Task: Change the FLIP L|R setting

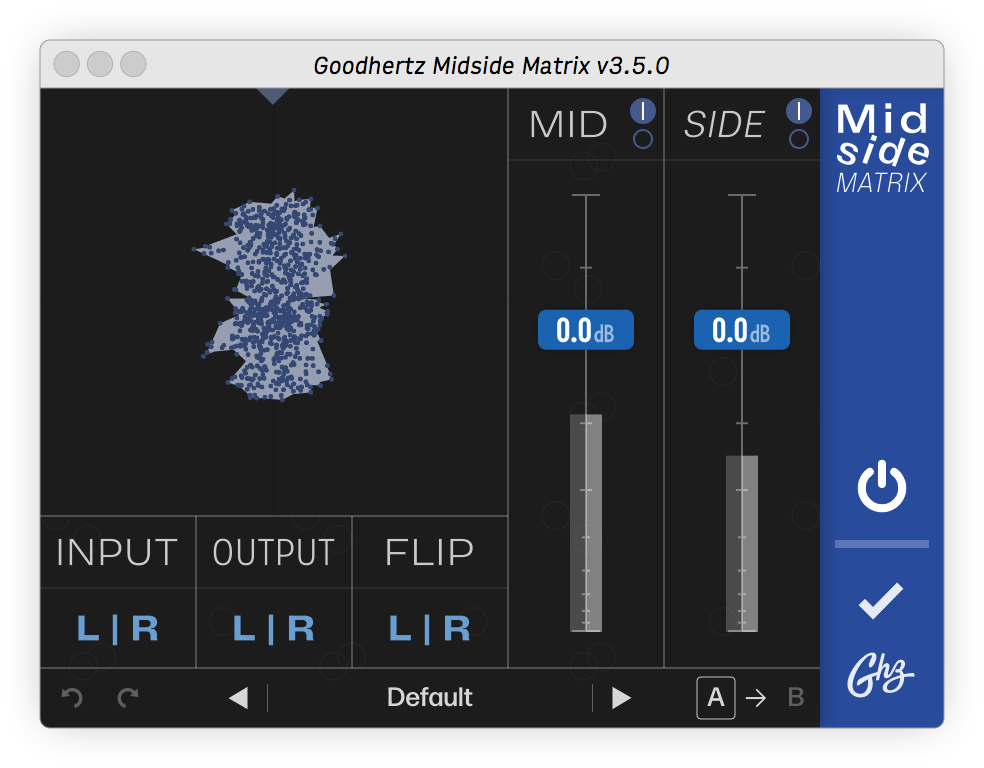Action: pyautogui.click(x=430, y=628)
